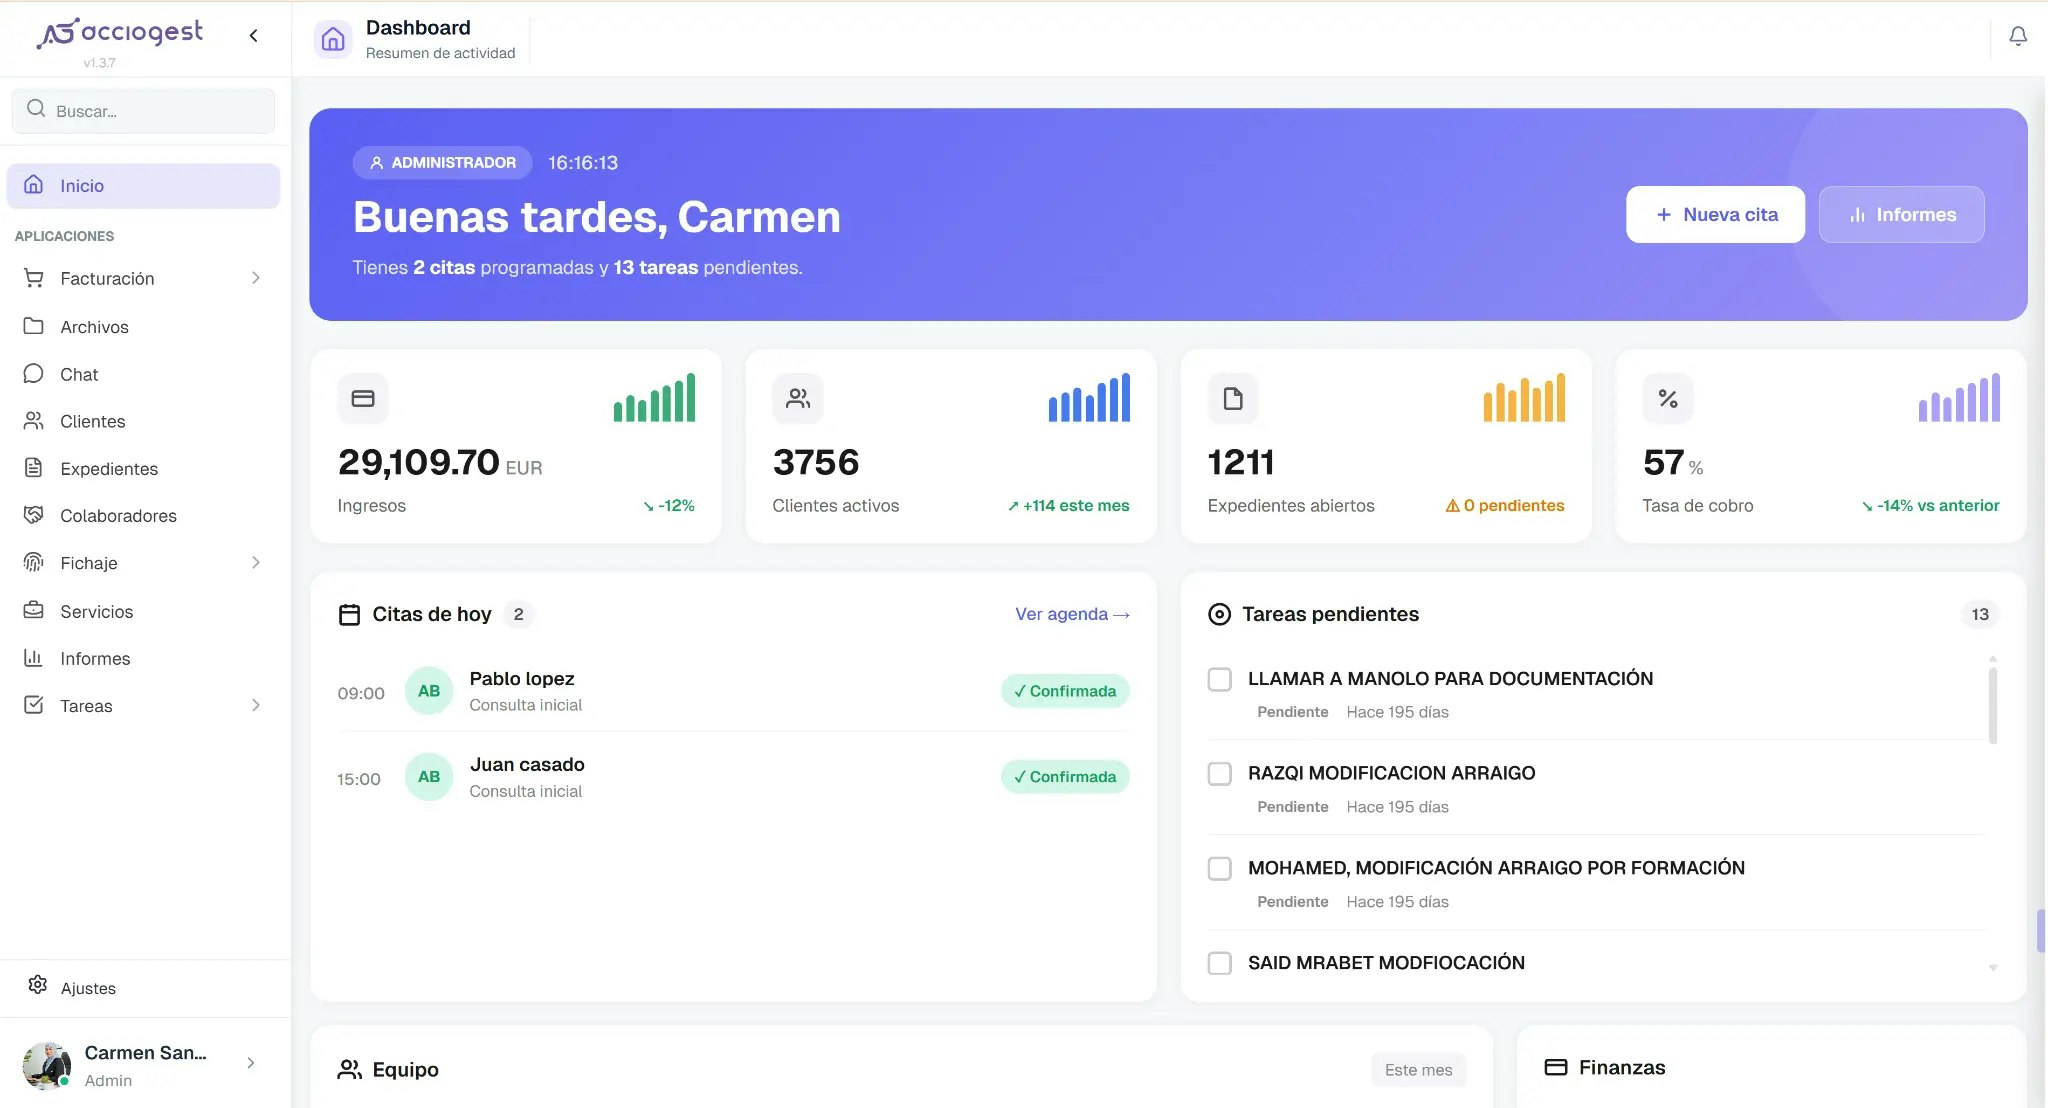Image resolution: width=2048 pixels, height=1108 pixels.
Task: Select the Archivos folder icon
Action: tap(34, 326)
